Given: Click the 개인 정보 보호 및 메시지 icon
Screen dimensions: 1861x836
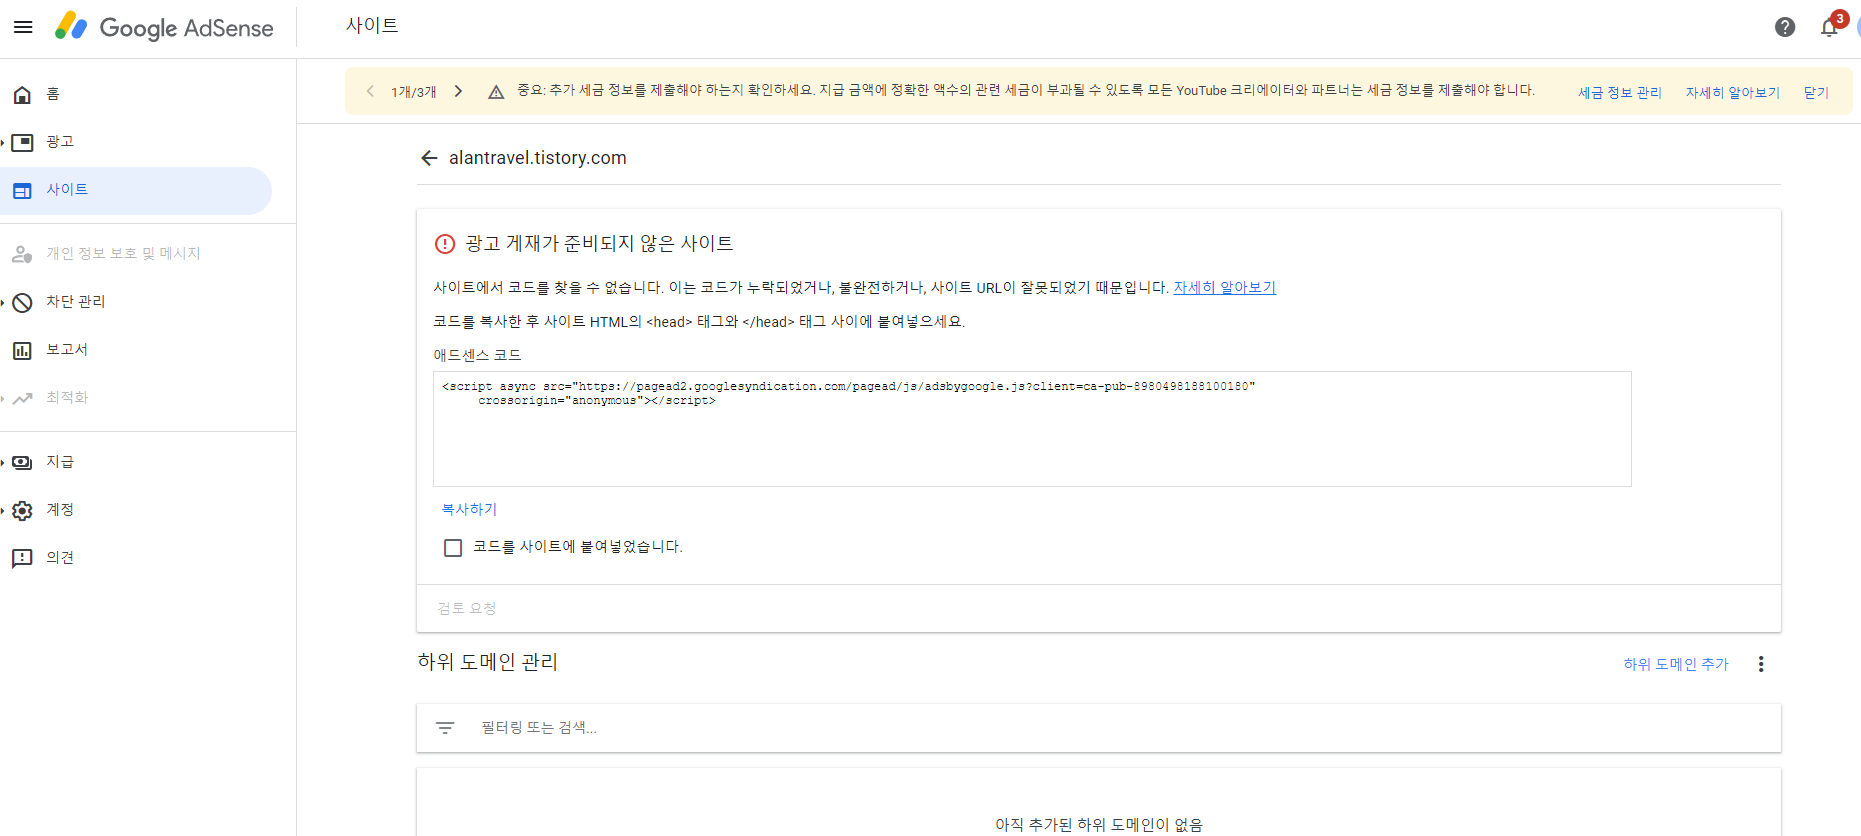Looking at the screenshot, I should pyautogui.click(x=22, y=255).
